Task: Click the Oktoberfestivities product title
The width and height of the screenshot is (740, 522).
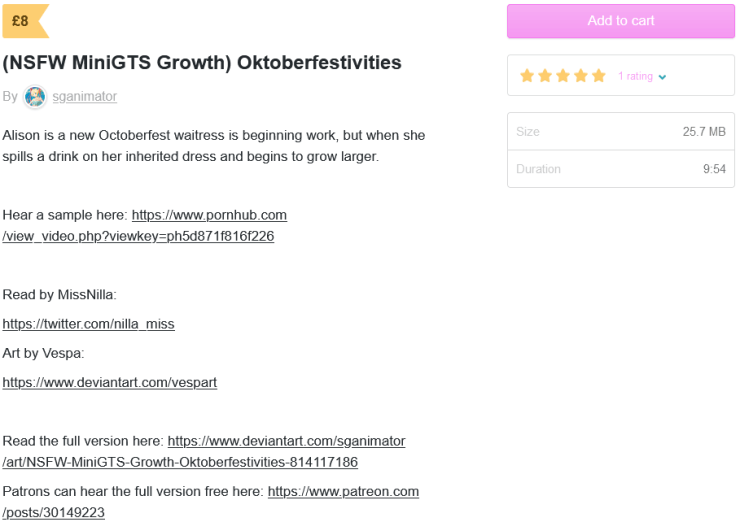Action: (x=202, y=62)
